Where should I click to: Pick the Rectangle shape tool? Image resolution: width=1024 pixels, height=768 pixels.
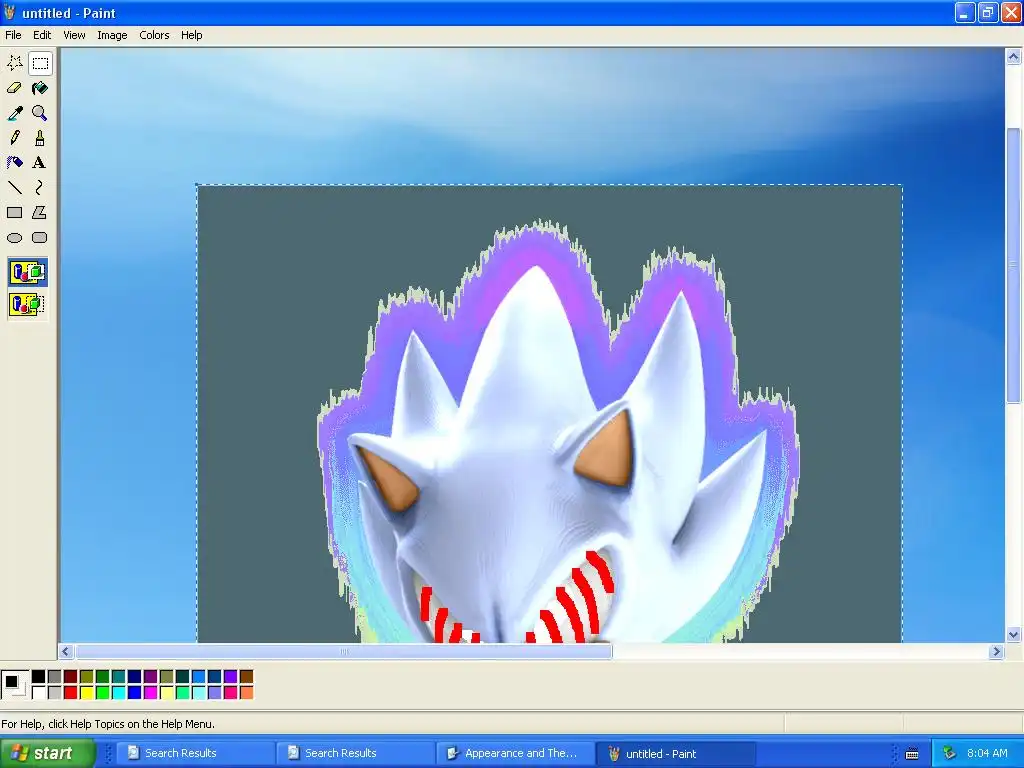pos(14,212)
